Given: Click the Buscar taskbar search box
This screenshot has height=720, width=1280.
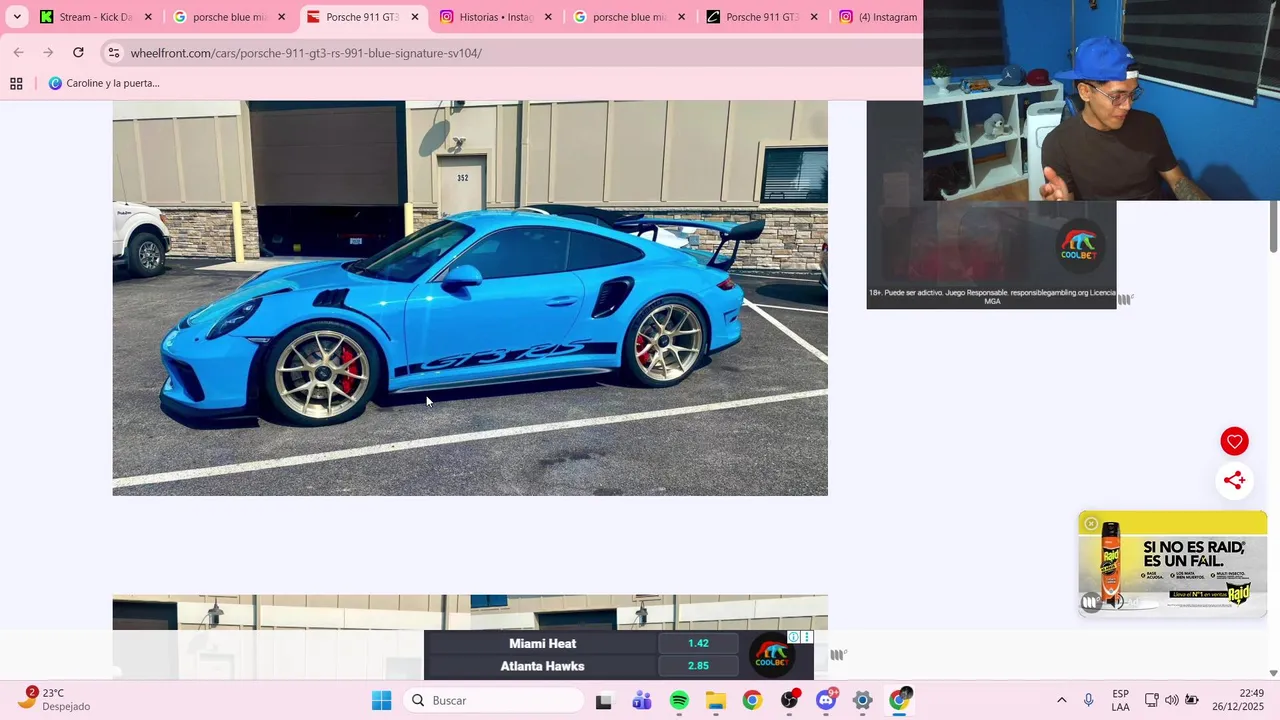Looking at the screenshot, I should pyautogui.click(x=494, y=700).
